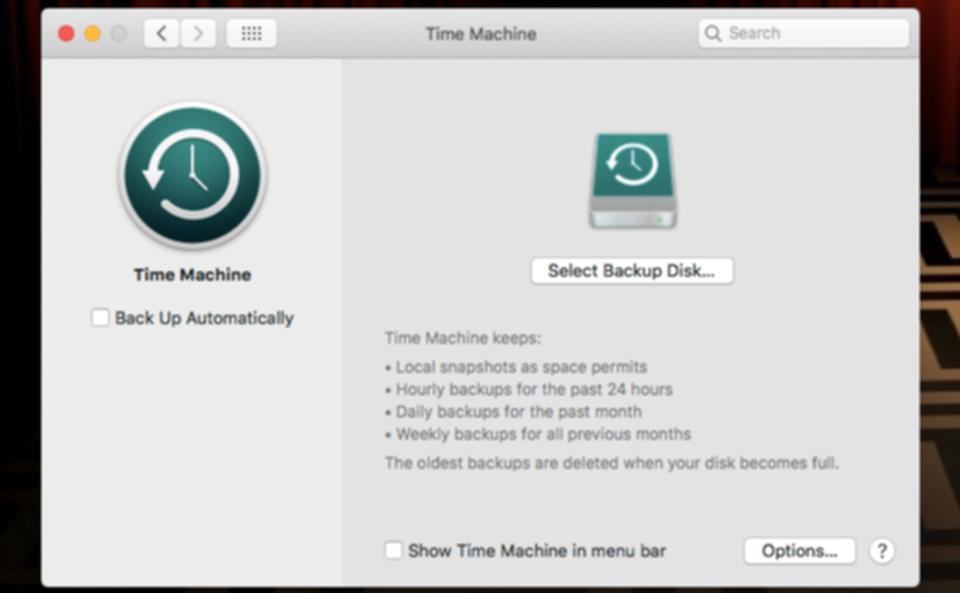
Task: Close the window with the red button
Action: point(66,33)
